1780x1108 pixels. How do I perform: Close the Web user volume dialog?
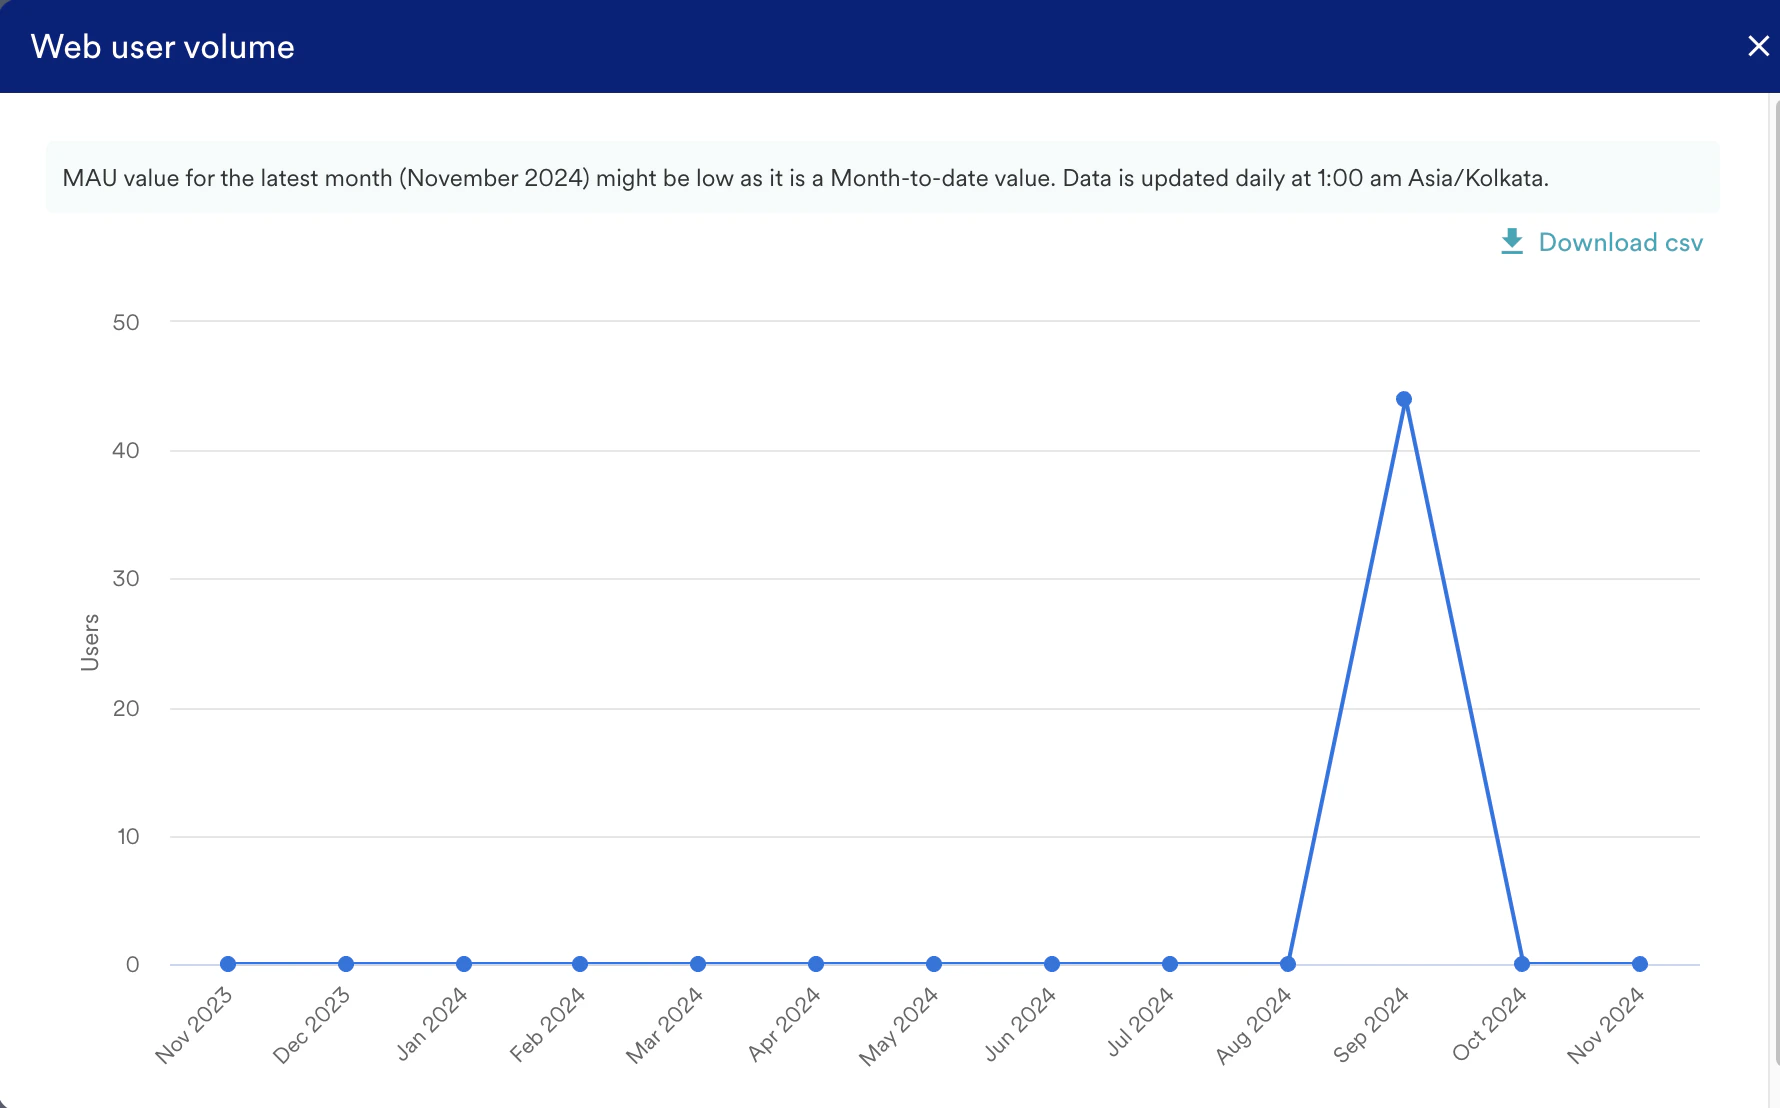(x=1759, y=46)
